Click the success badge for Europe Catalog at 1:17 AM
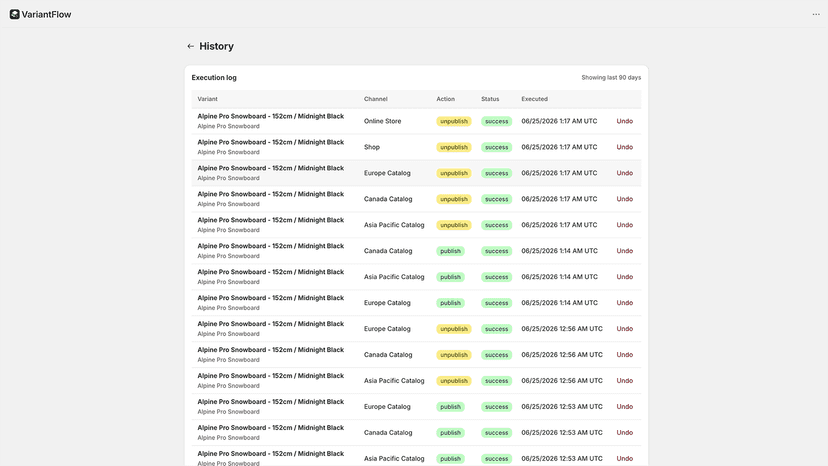 pyautogui.click(x=496, y=173)
